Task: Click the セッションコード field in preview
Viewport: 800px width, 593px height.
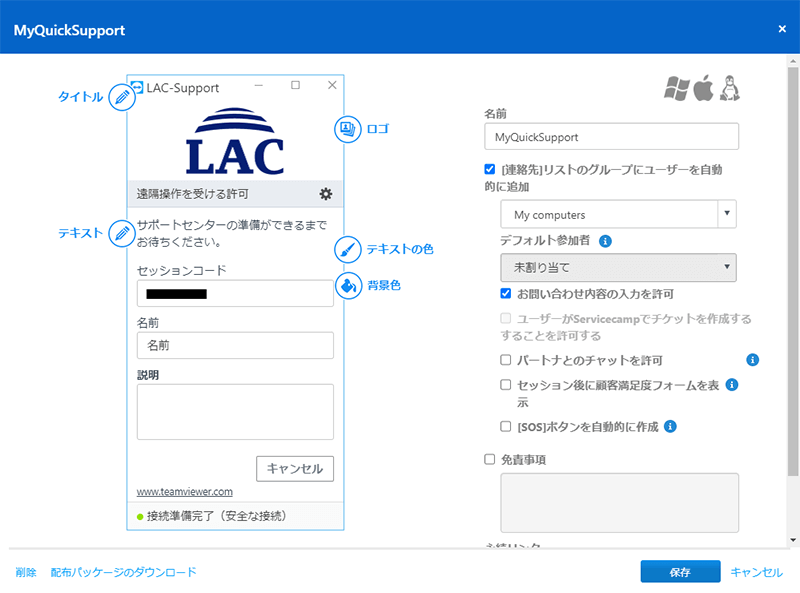Action: coord(235,293)
